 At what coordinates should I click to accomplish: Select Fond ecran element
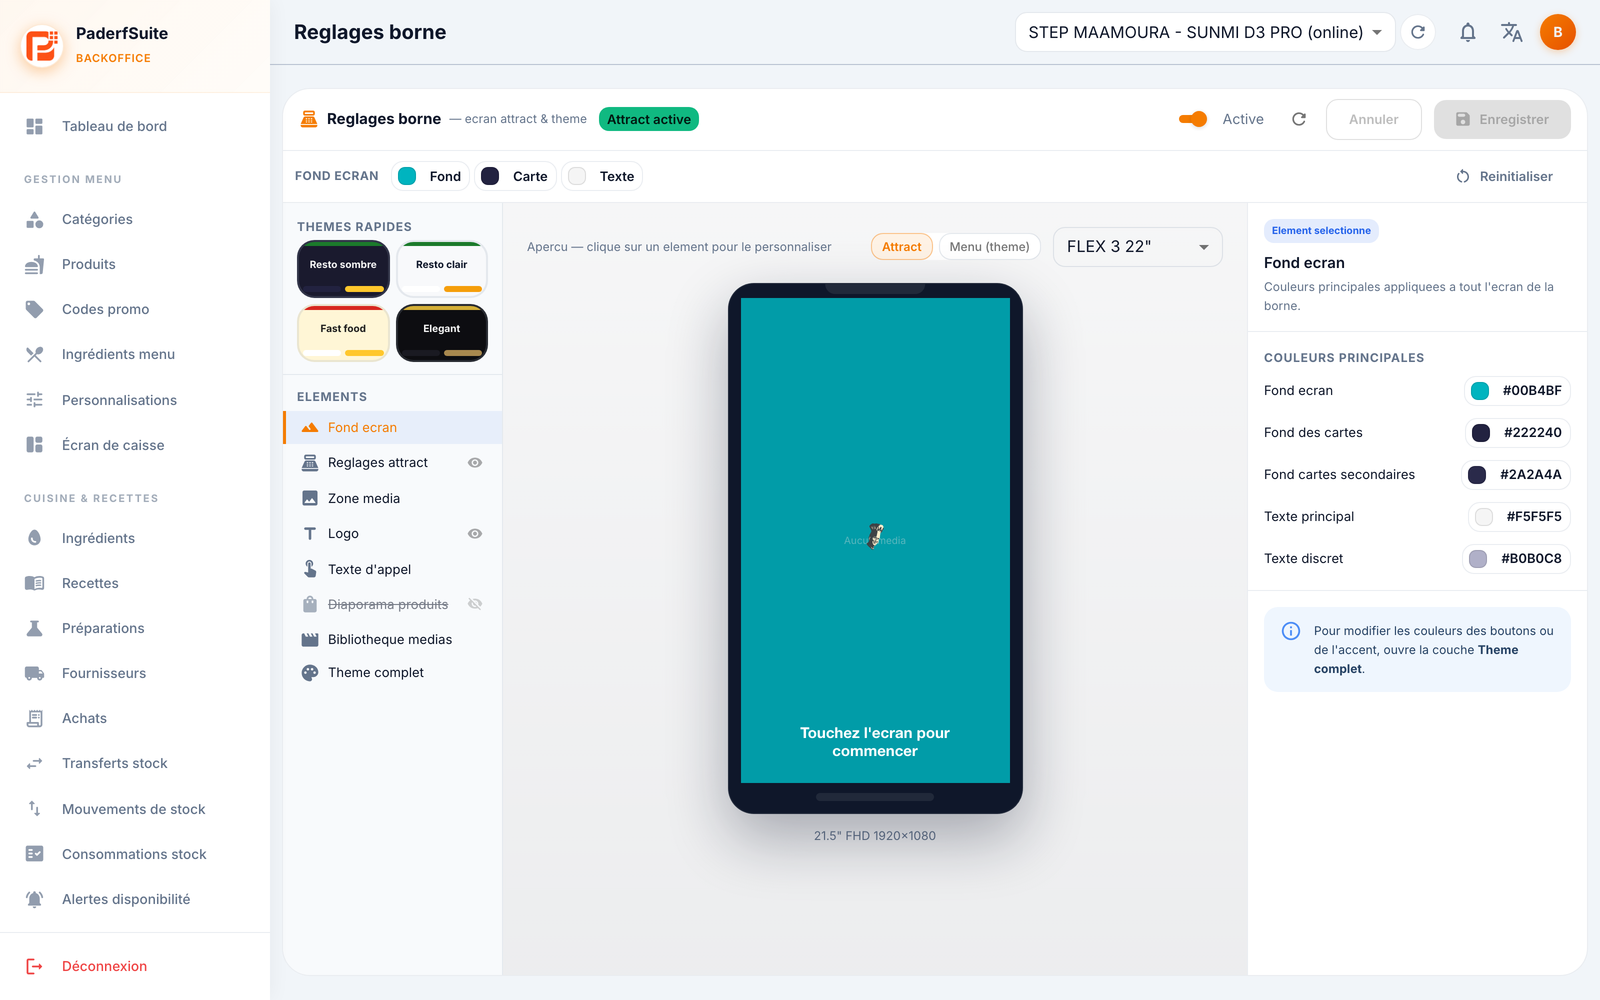393,427
